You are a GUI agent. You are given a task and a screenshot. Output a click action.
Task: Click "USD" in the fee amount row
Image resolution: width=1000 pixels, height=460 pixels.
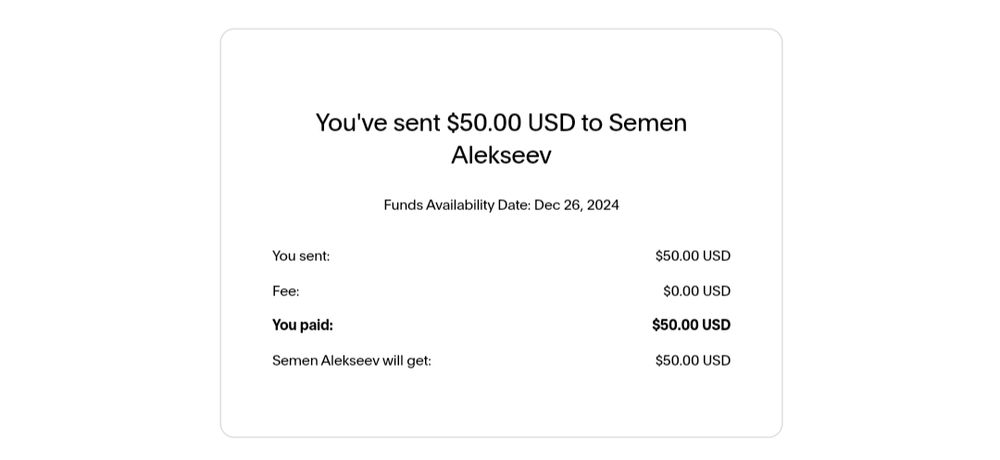(716, 291)
